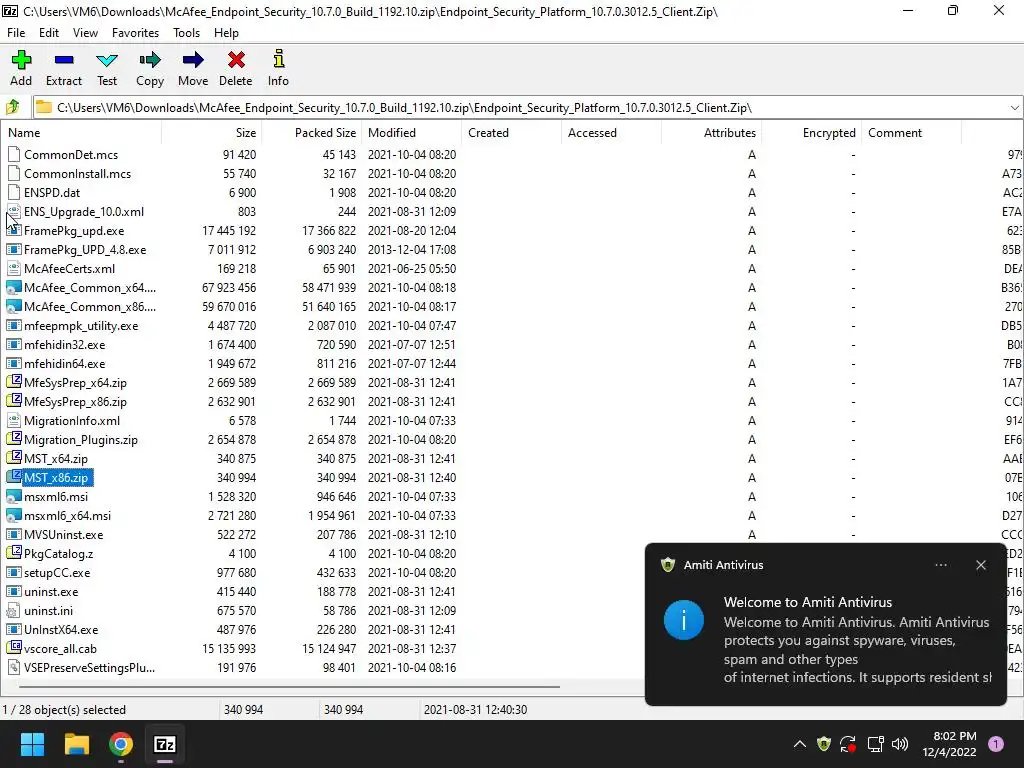Click the Extract toolbar icon

pyautogui.click(x=64, y=60)
